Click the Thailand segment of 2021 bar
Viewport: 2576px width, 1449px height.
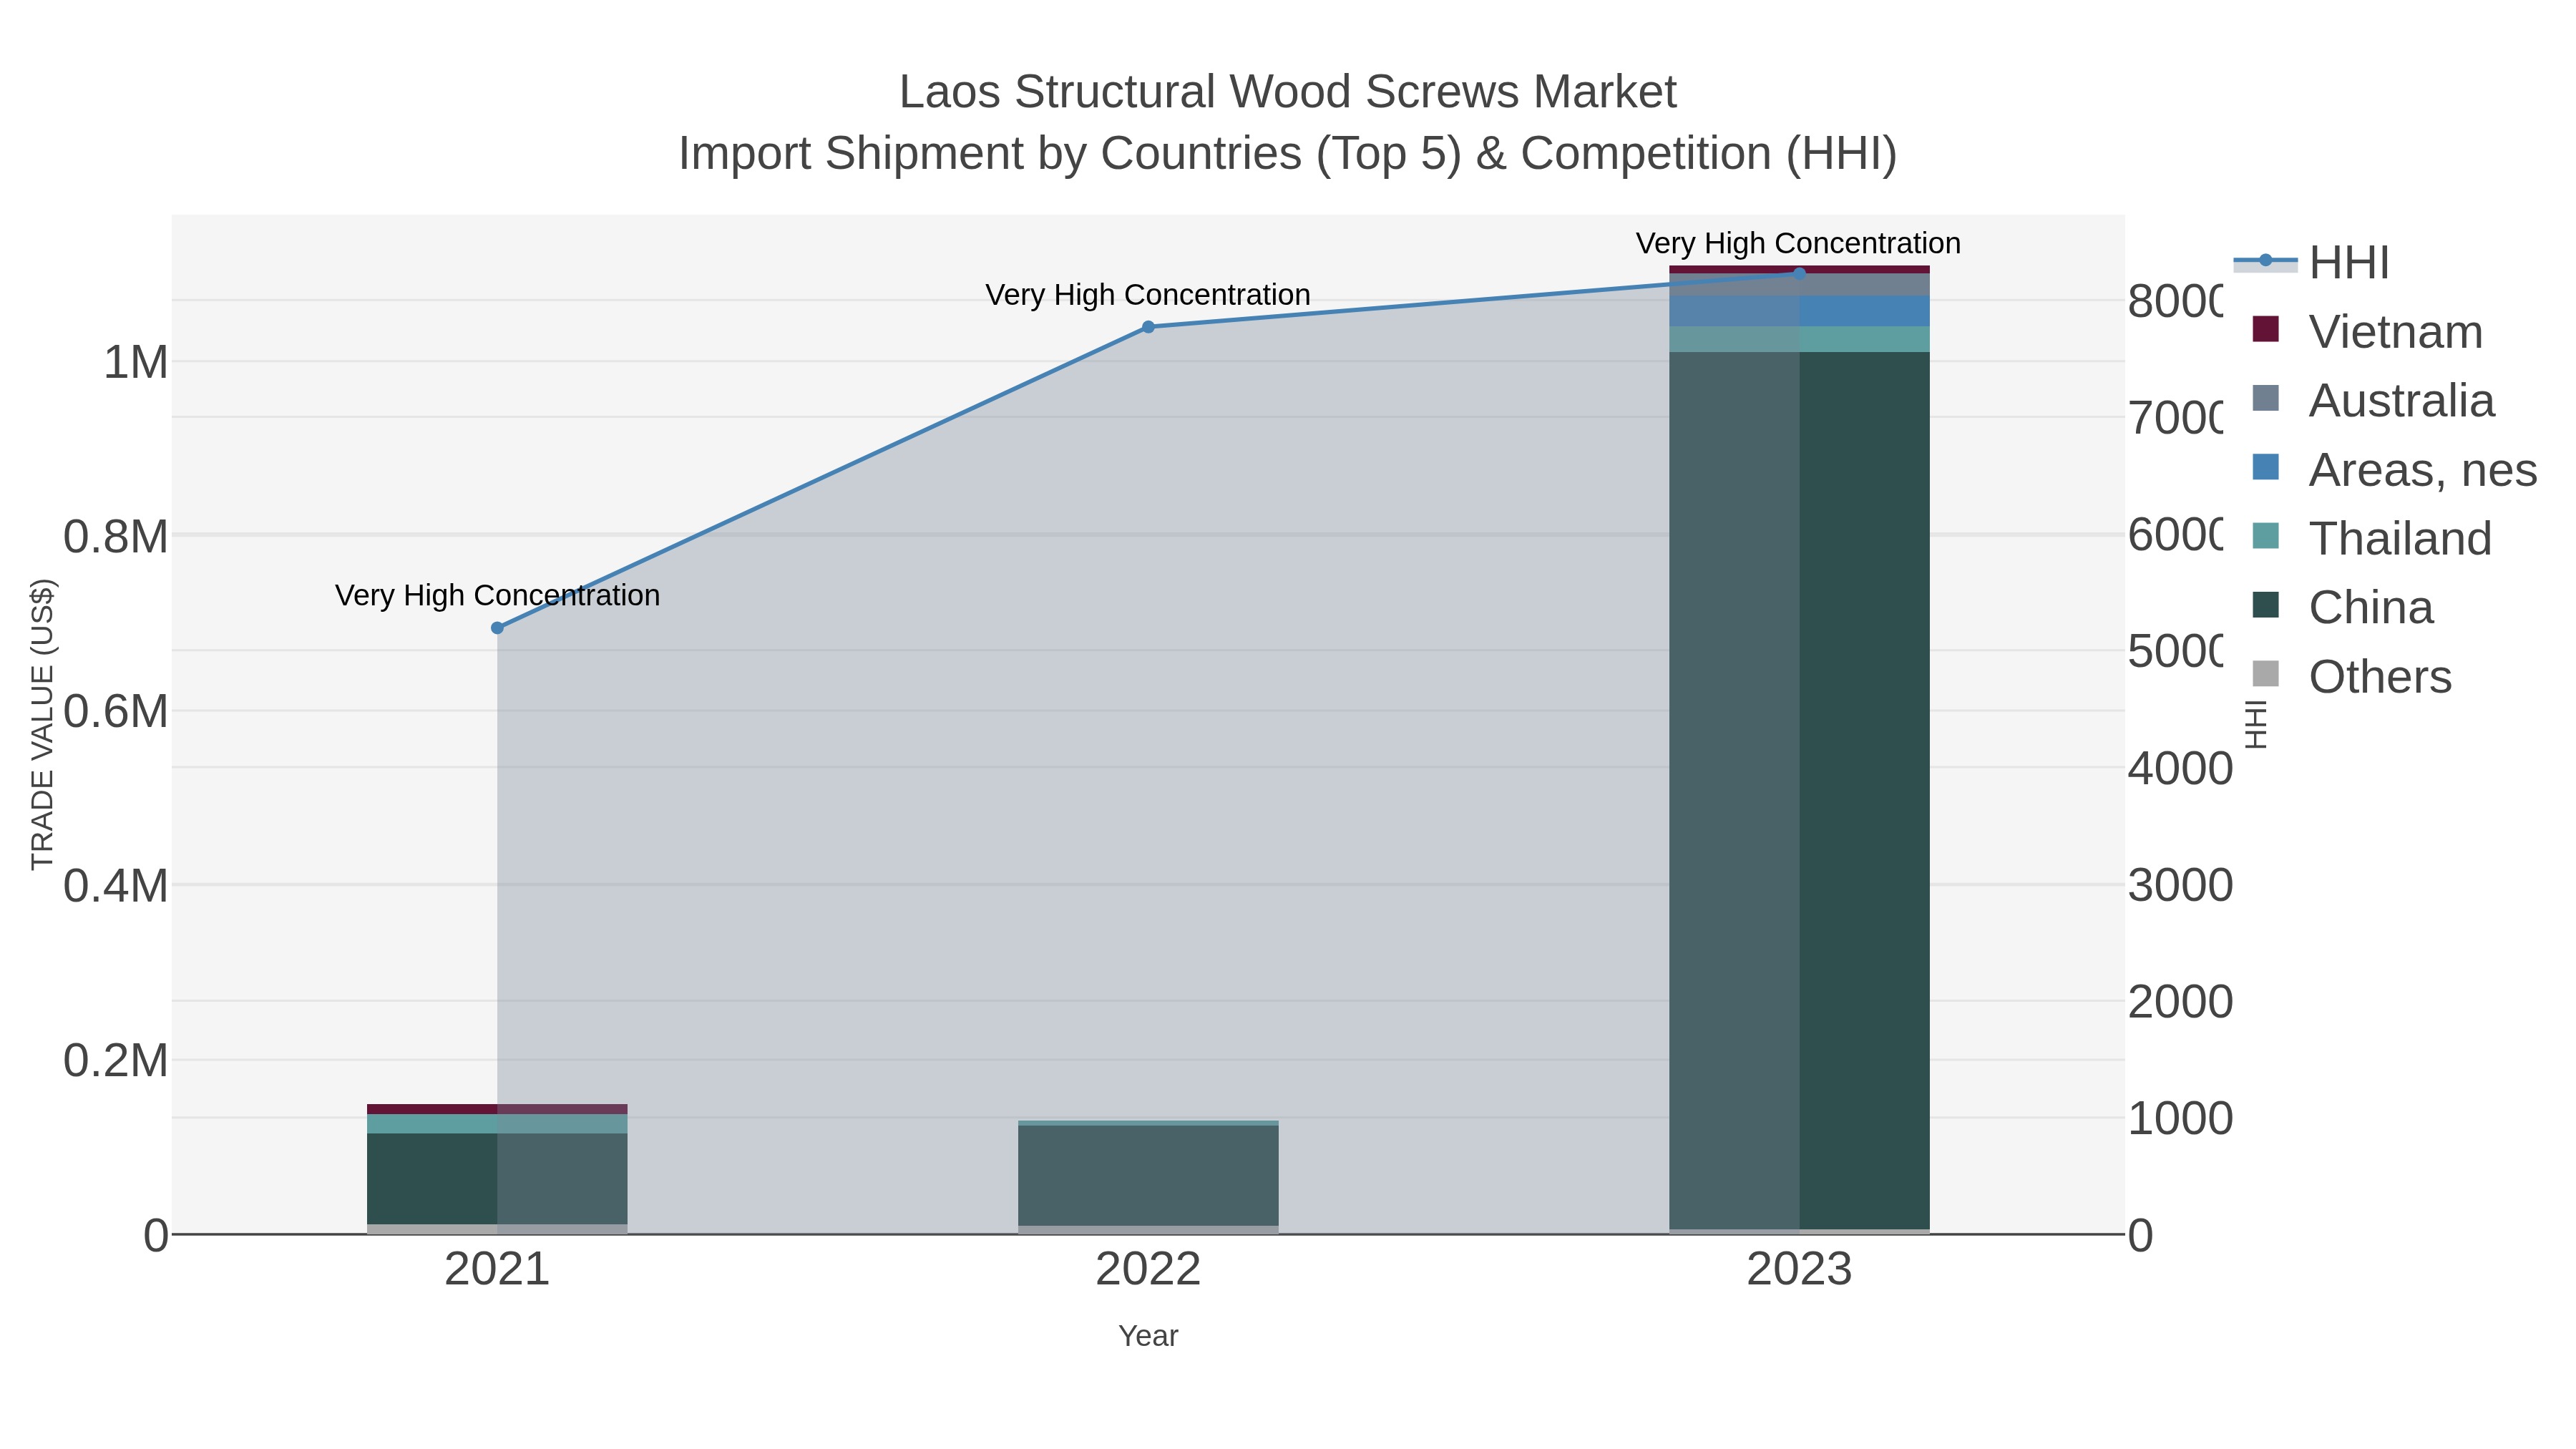[x=497, y=1124]
